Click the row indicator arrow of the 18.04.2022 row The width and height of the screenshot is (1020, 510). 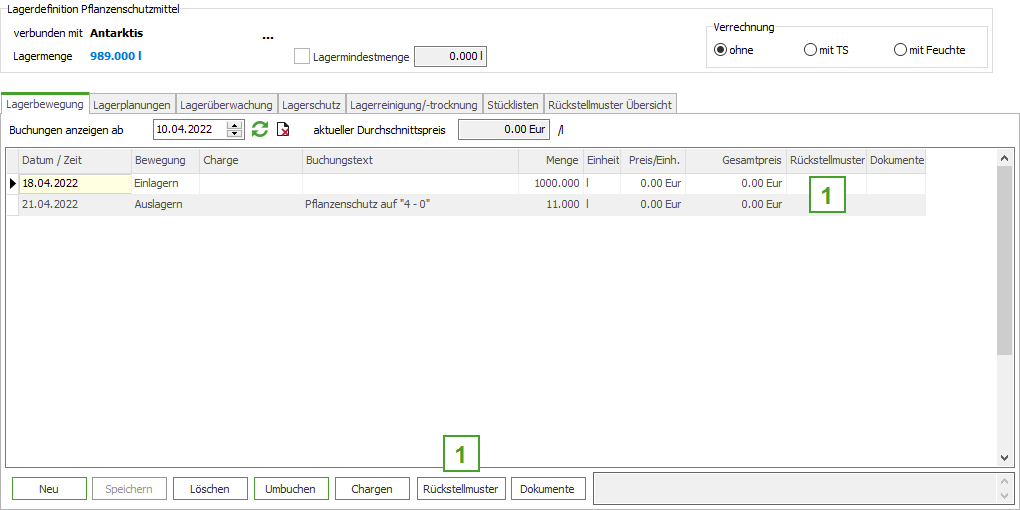click(13, 183)
